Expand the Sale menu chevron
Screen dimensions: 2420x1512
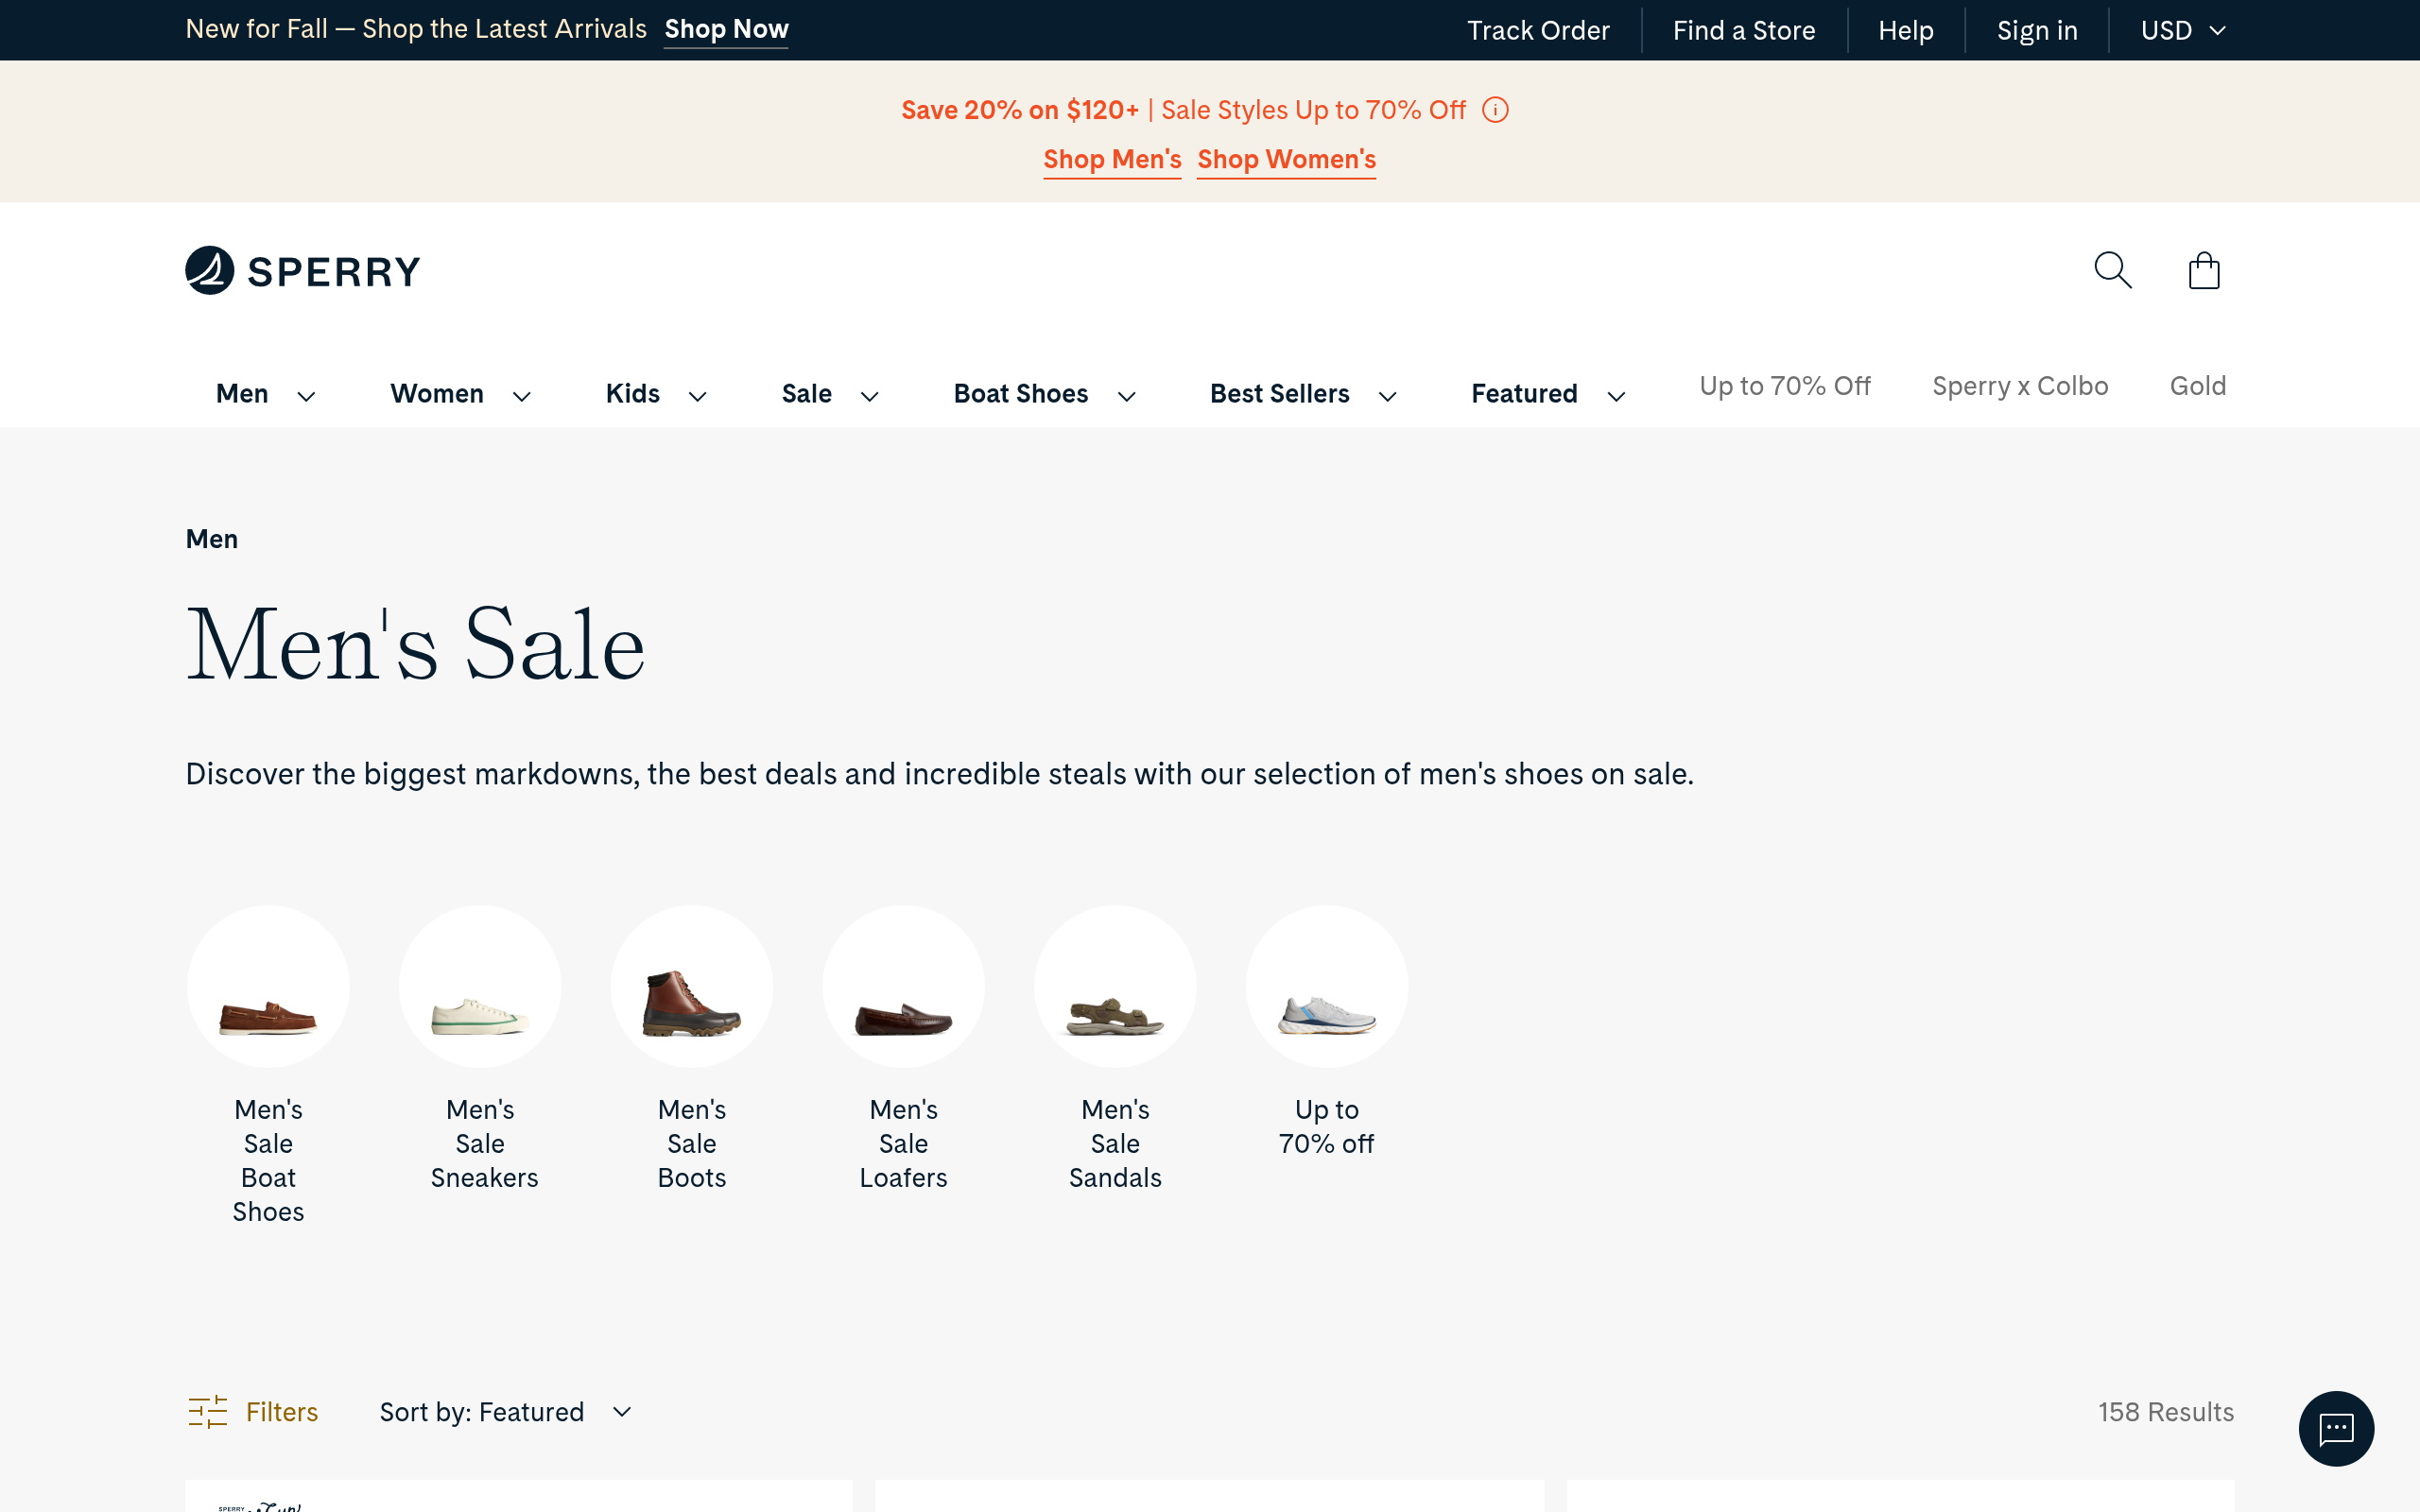point(869,396)
